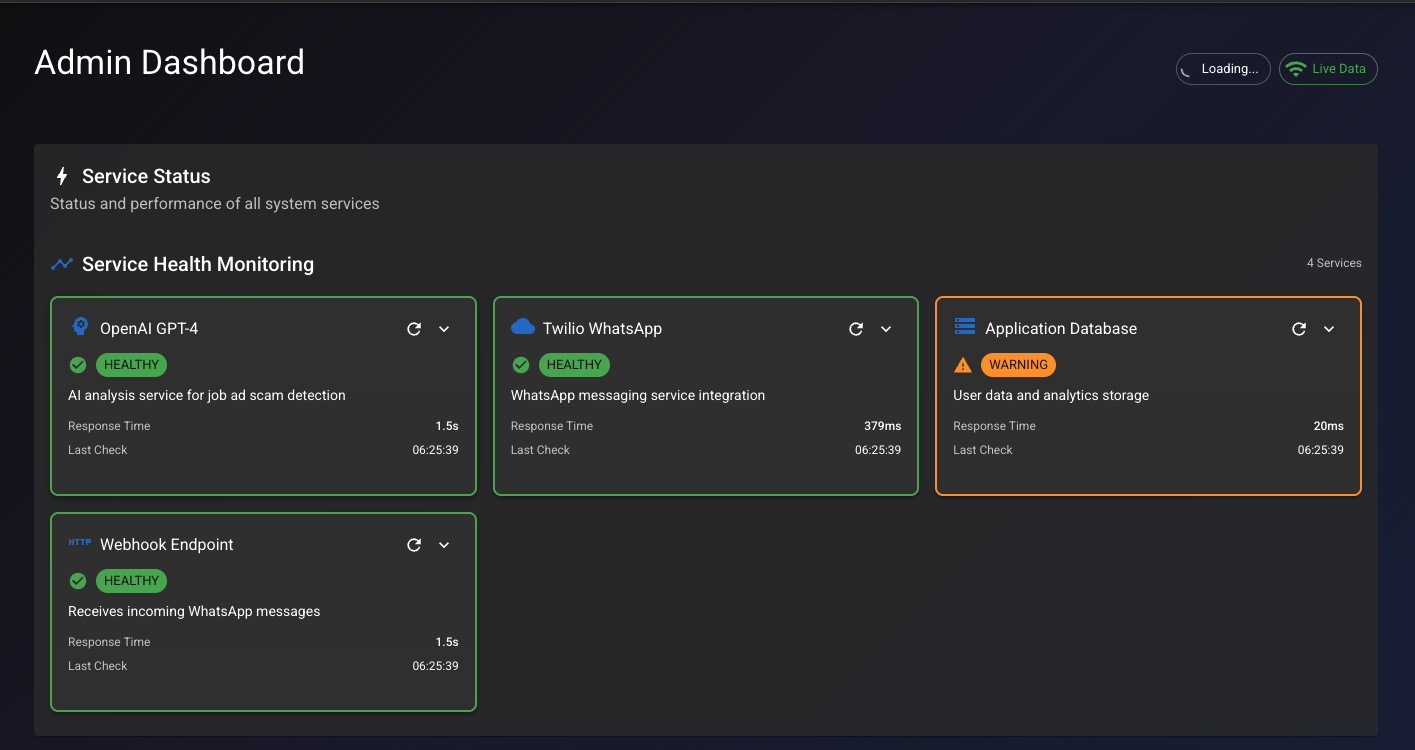
Task: Click the Service Status heading
Action: tap(146, 177)
